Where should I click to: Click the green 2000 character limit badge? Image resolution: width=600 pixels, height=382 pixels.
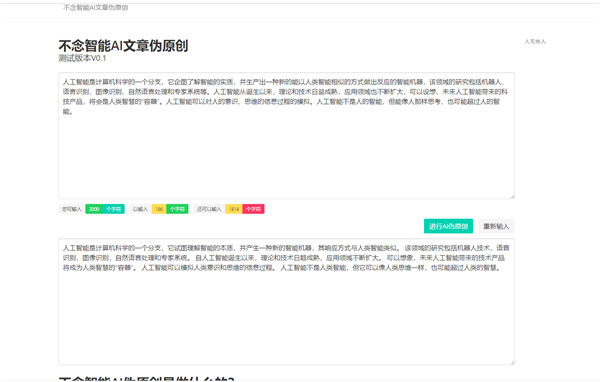pos(94,209)
